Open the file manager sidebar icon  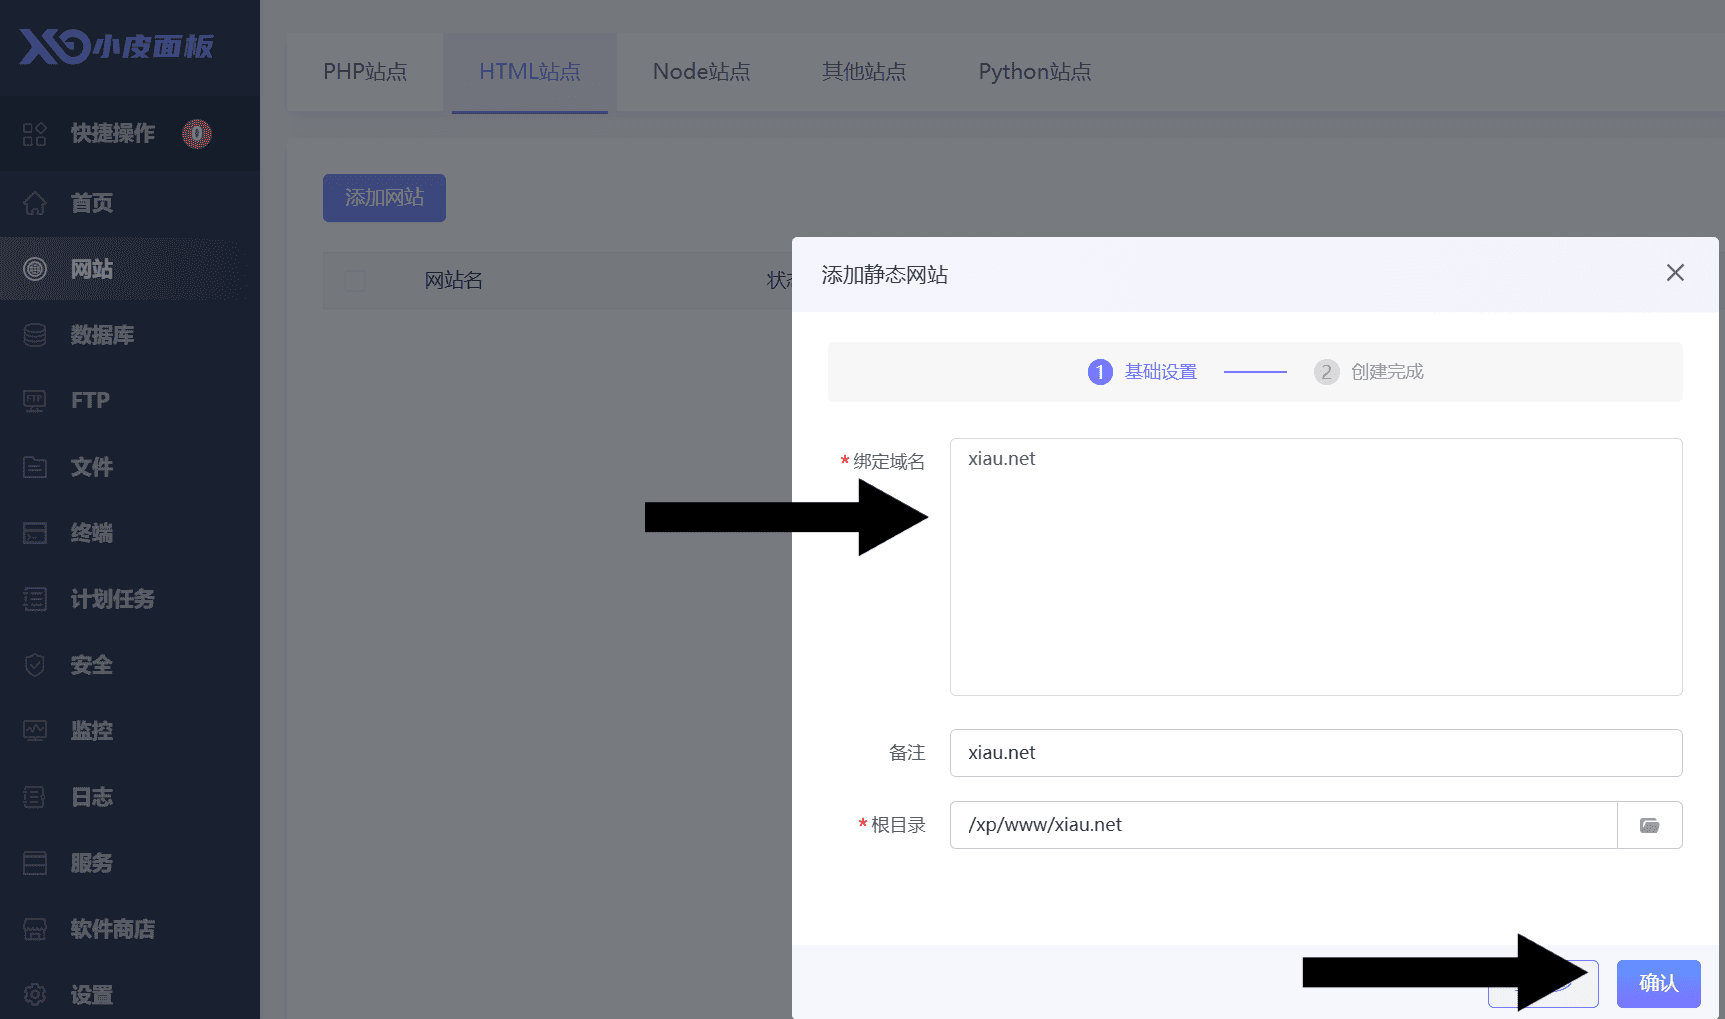pos(35,467)
